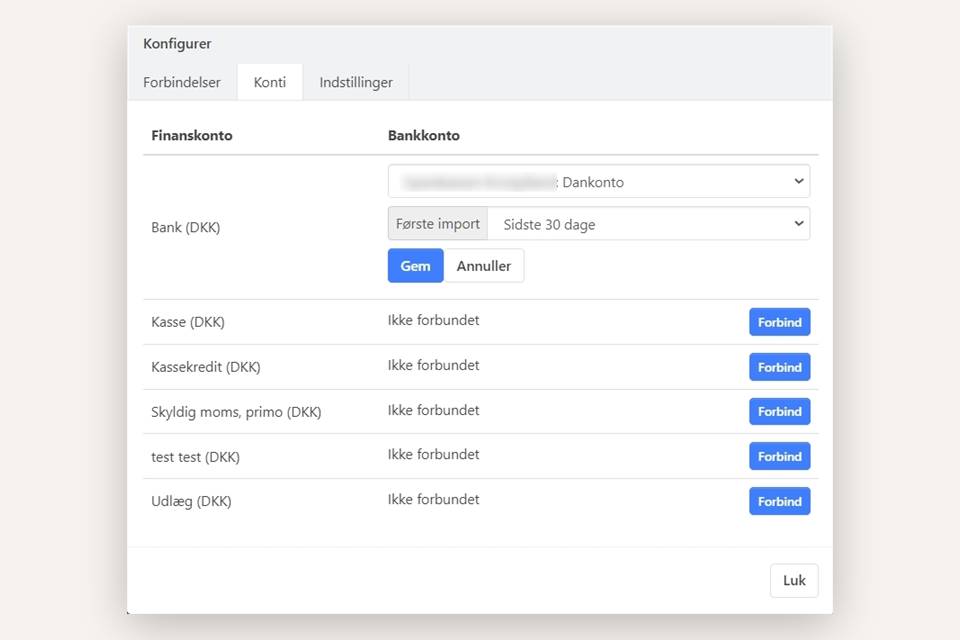Switch to the Forbindelser tab
Screen dimensions: 960x640
(182, 82)
